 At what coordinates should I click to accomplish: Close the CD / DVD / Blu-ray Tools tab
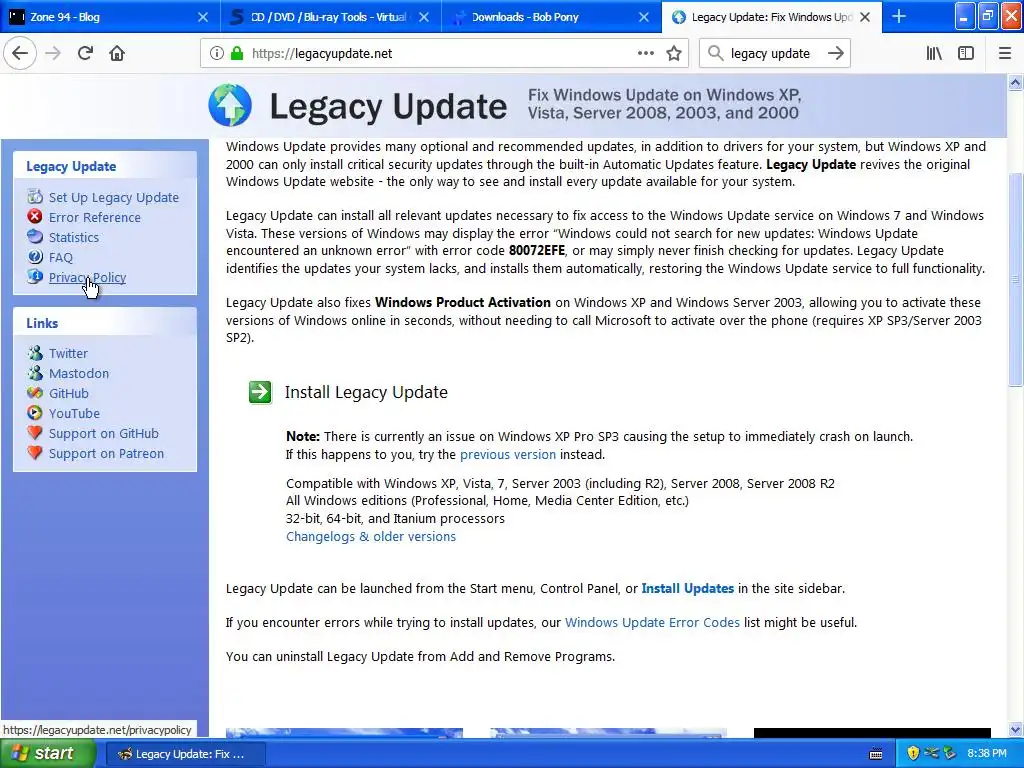pyautogui.click(x=424, y=17)
